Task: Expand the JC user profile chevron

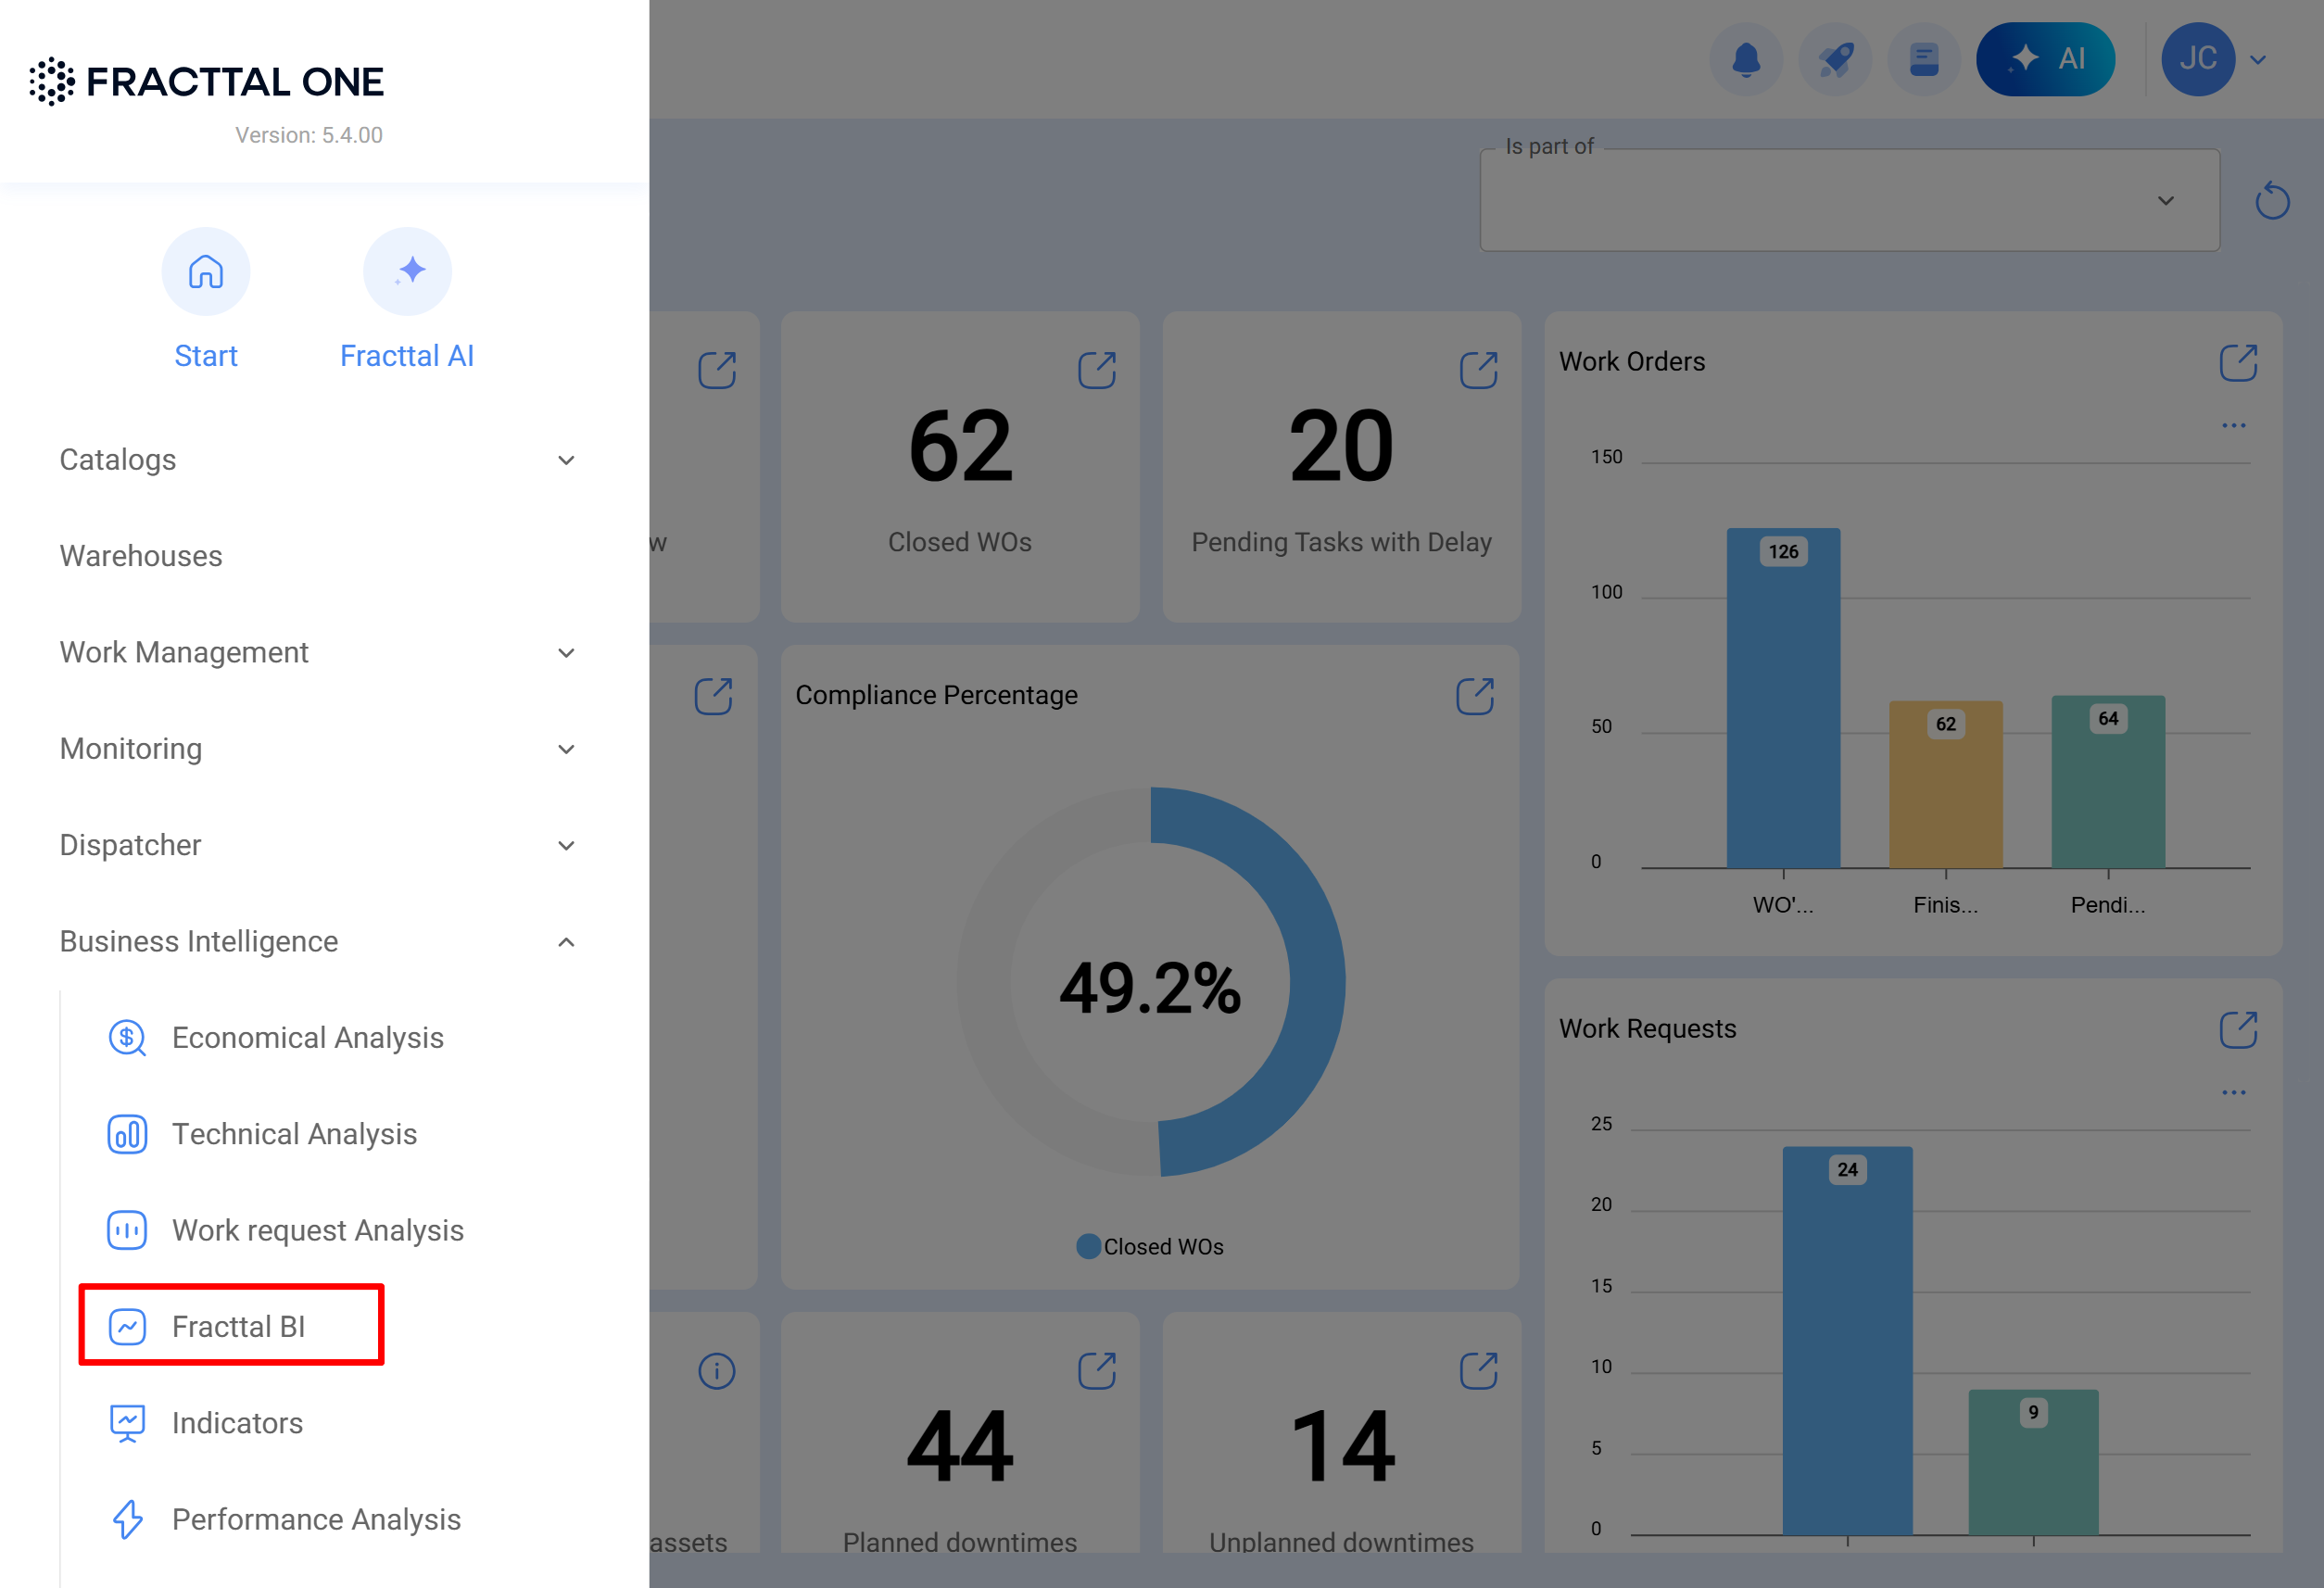Action: pos(2258,60)
